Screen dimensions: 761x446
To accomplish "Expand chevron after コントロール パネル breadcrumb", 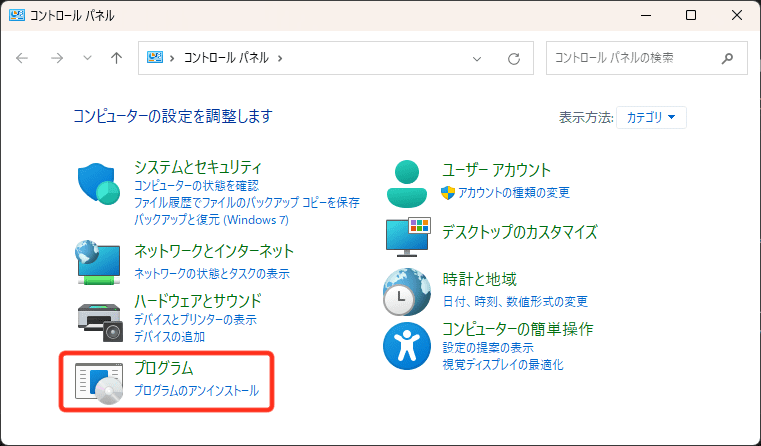I will (x=280, y=58).
